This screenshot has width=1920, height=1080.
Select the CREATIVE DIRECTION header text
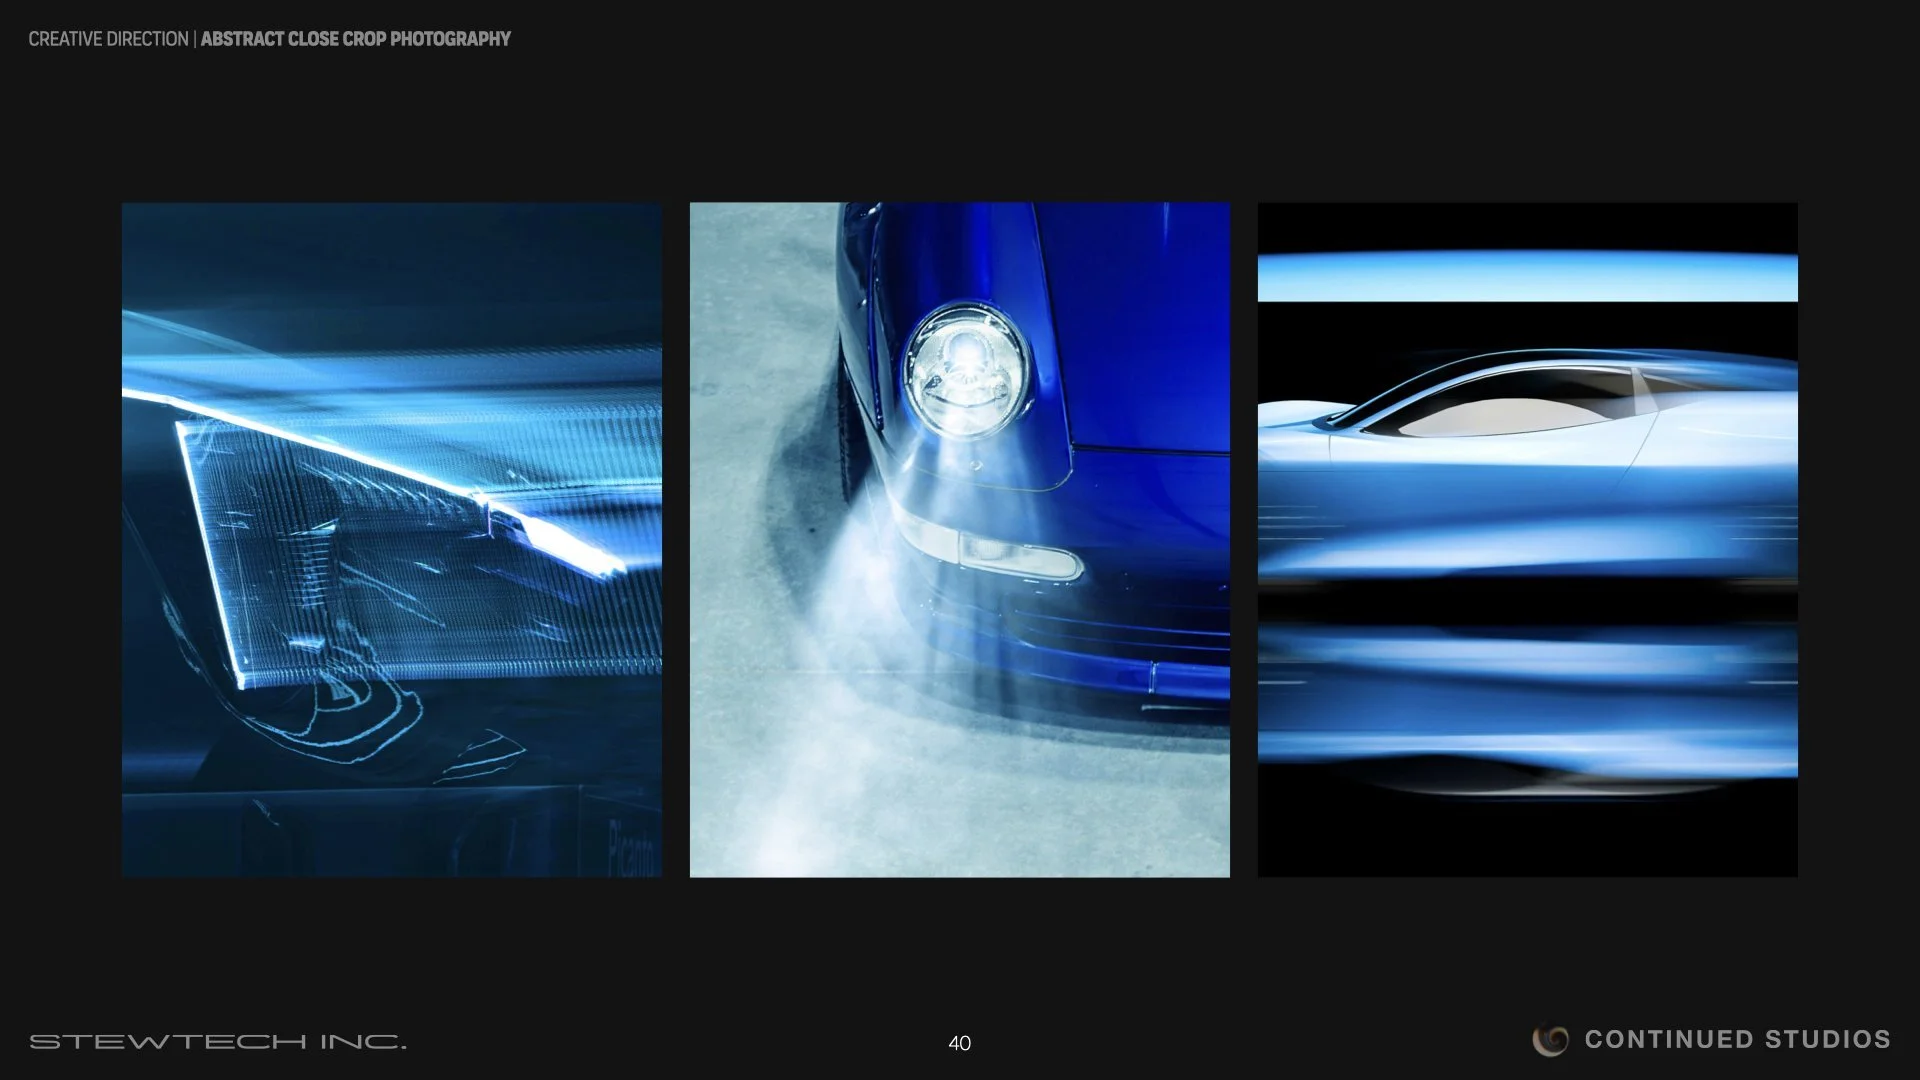(108, 39)
